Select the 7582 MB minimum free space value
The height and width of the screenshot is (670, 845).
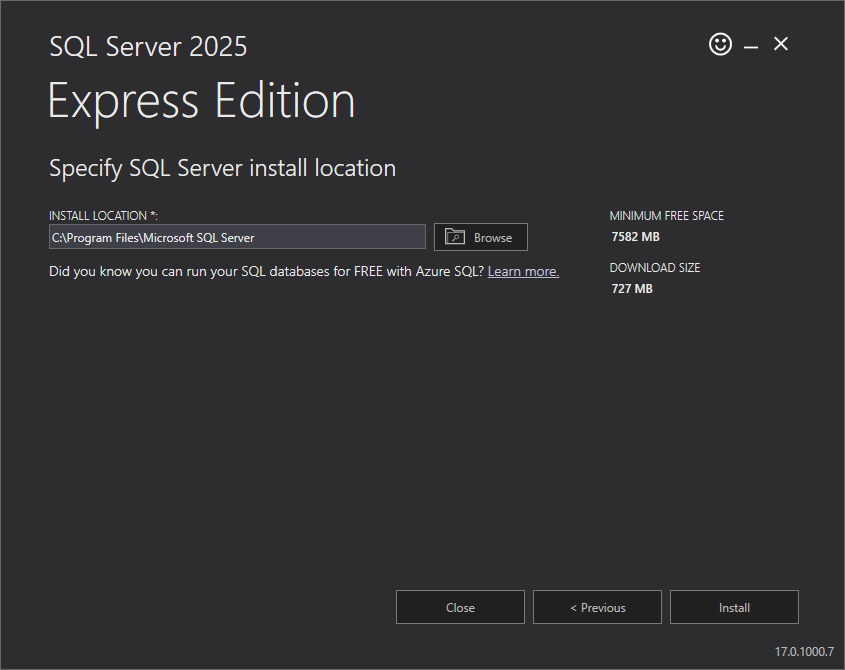point(635,237)
